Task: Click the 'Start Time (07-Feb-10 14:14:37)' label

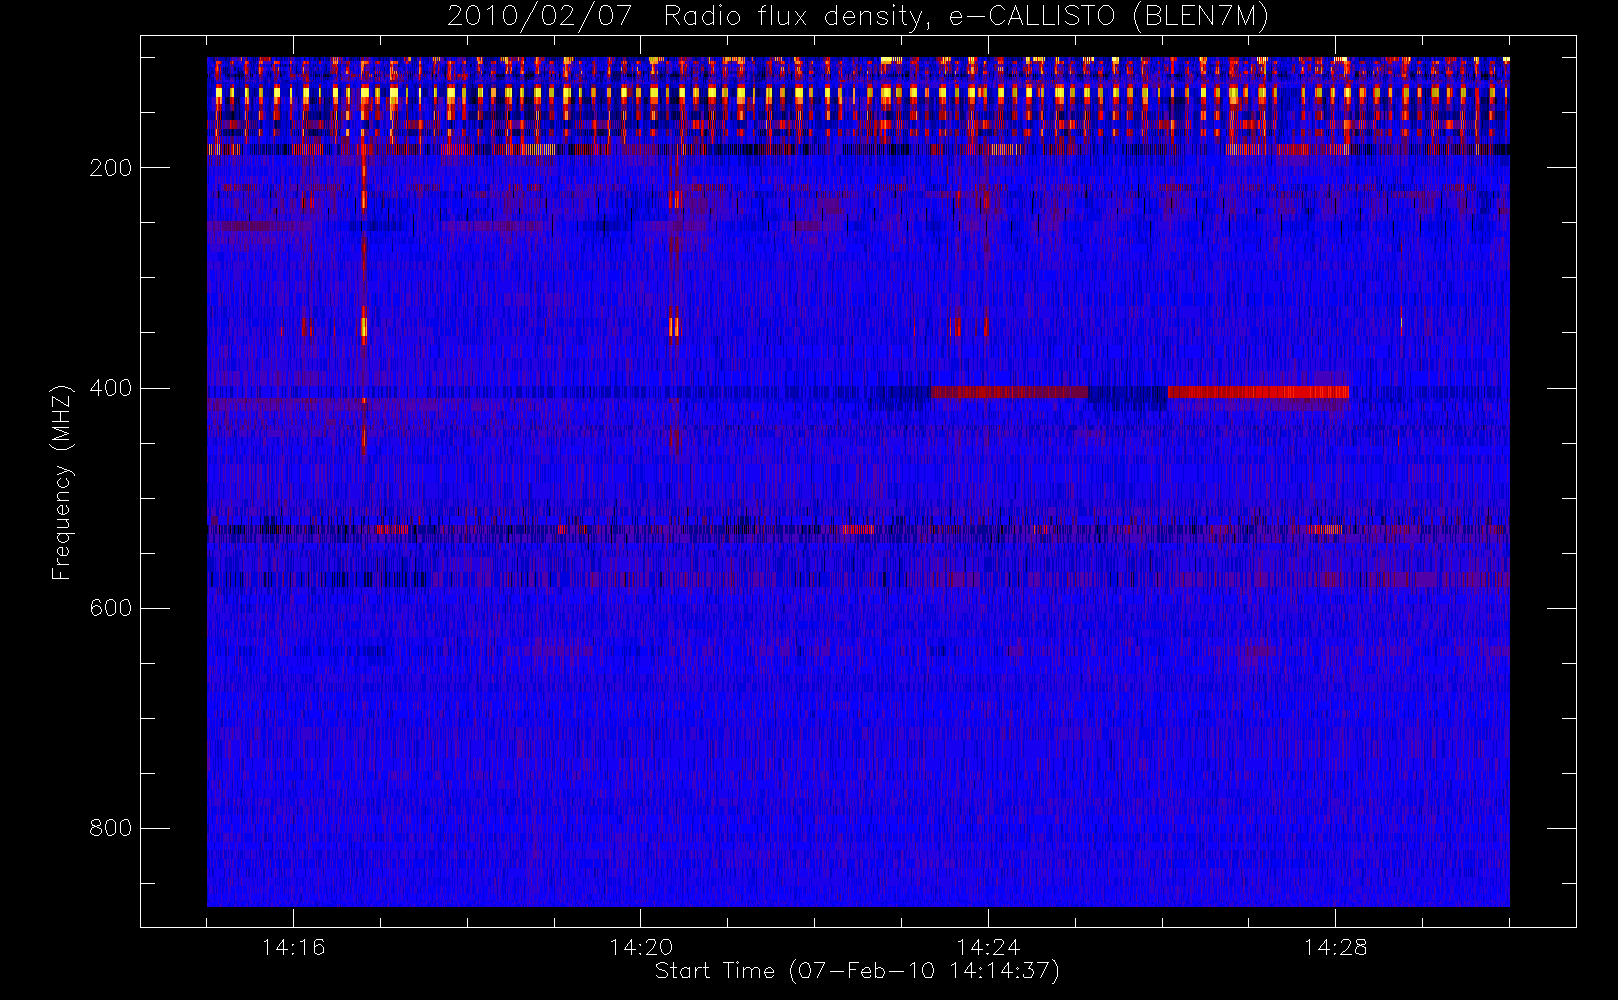Action: click(x=857, y=971)
